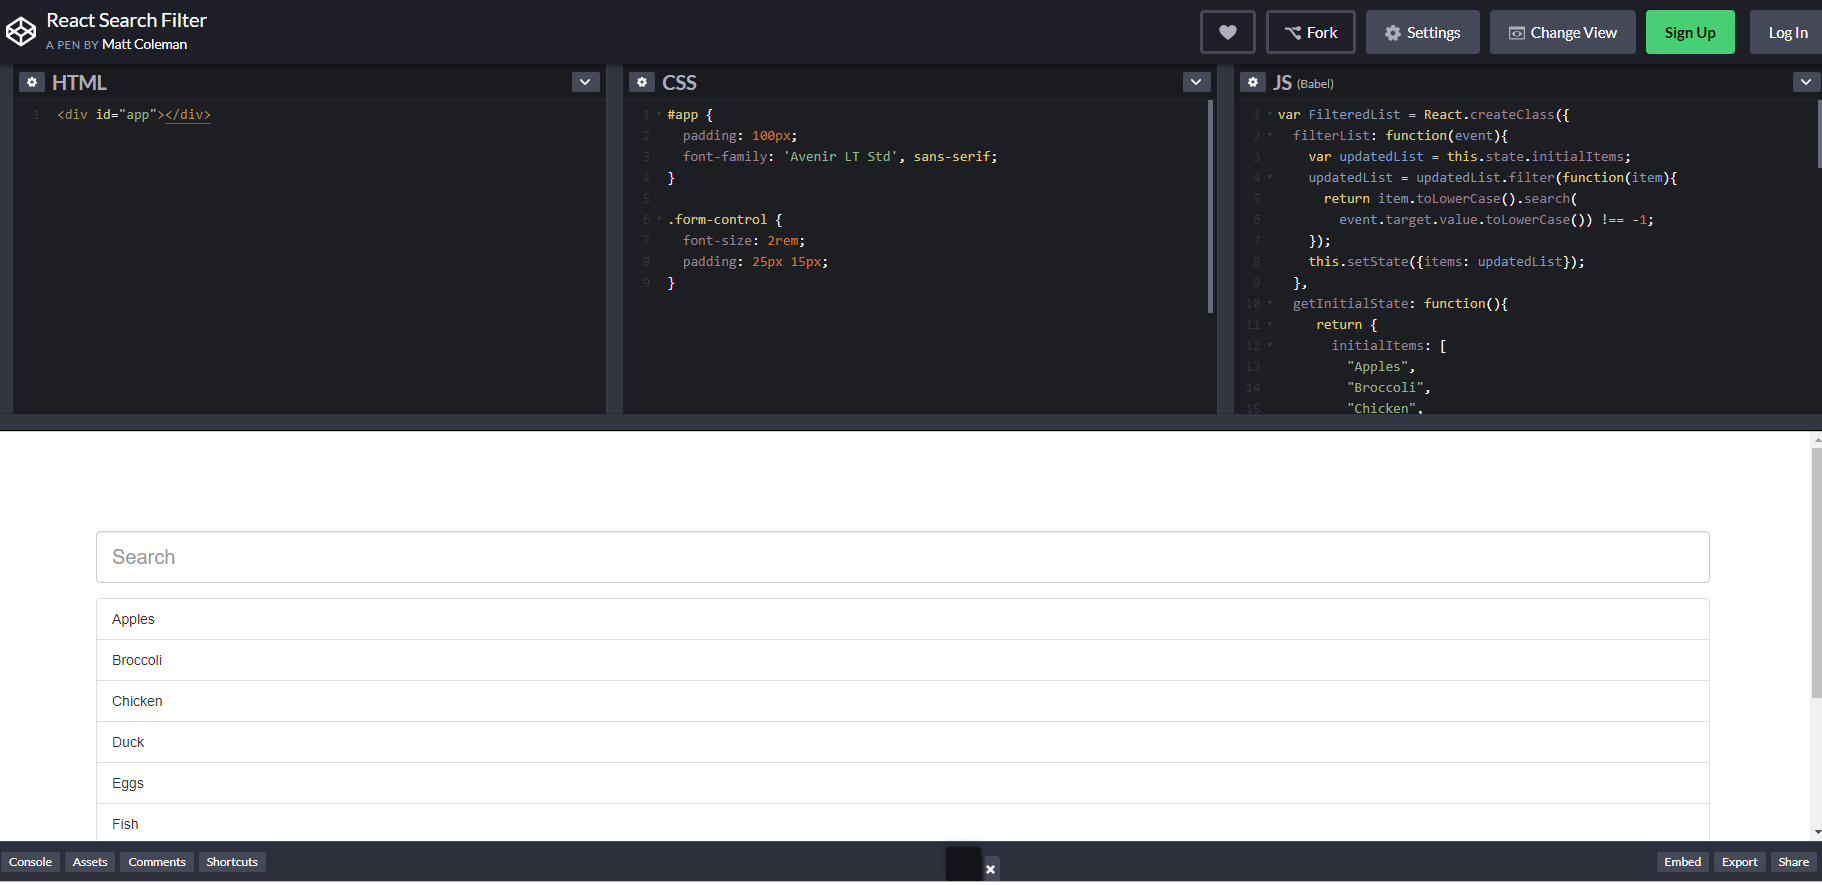This screenshot has width=1822, height=885.
Task: Click the green Sign Up button
Action: point(1690,32)
